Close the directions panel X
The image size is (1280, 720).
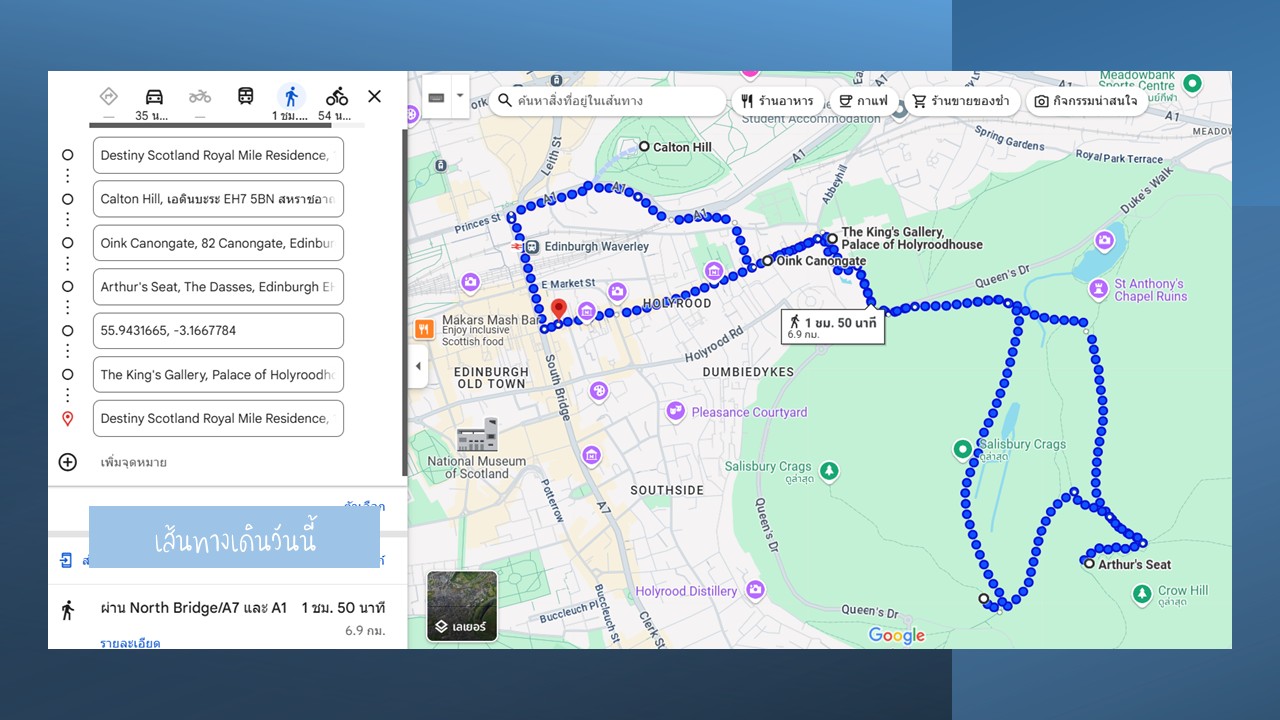(x=374, y=96)
